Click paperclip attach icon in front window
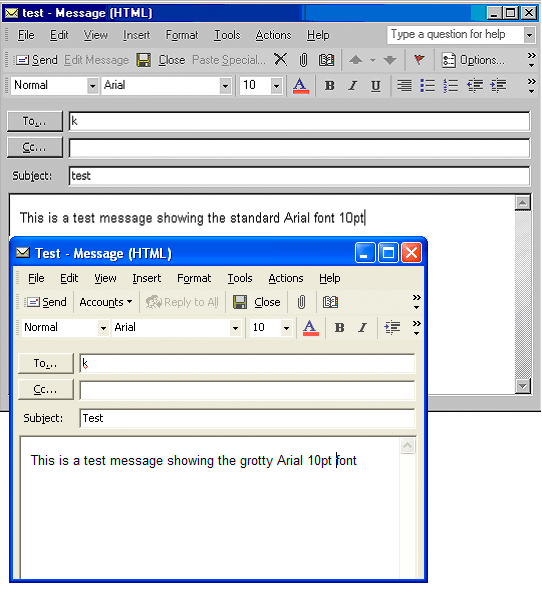The height and width of the screenshot is (593, 542). point(301,302)
